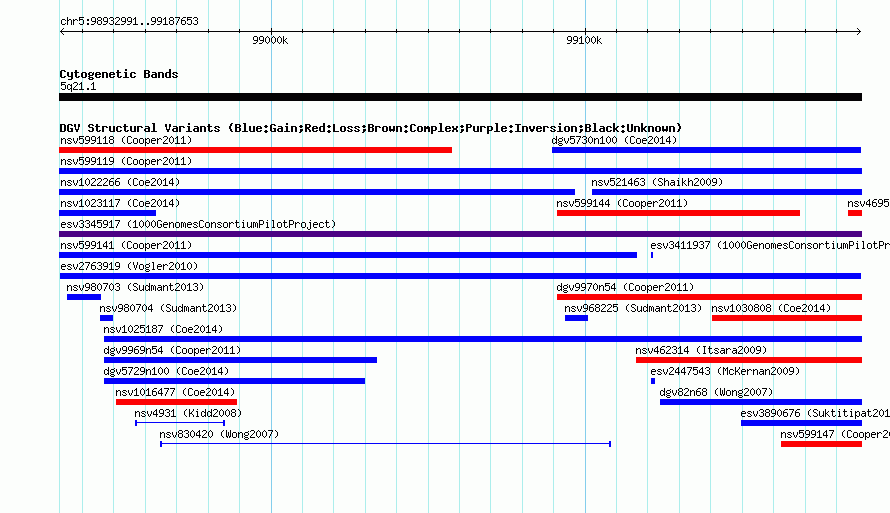Screen dimensions: 890x513
Task: Select the red nsv599147 loss bar
Action: (821, 444)
